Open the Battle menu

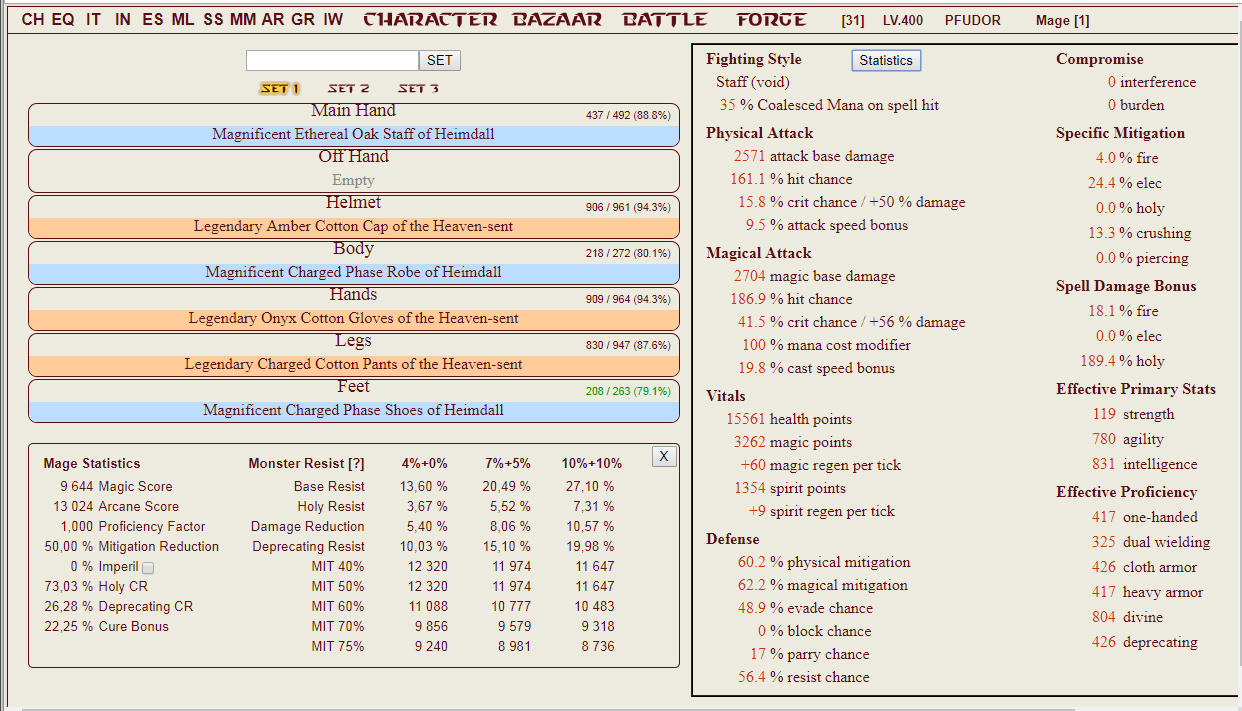[x=665, y=20]
